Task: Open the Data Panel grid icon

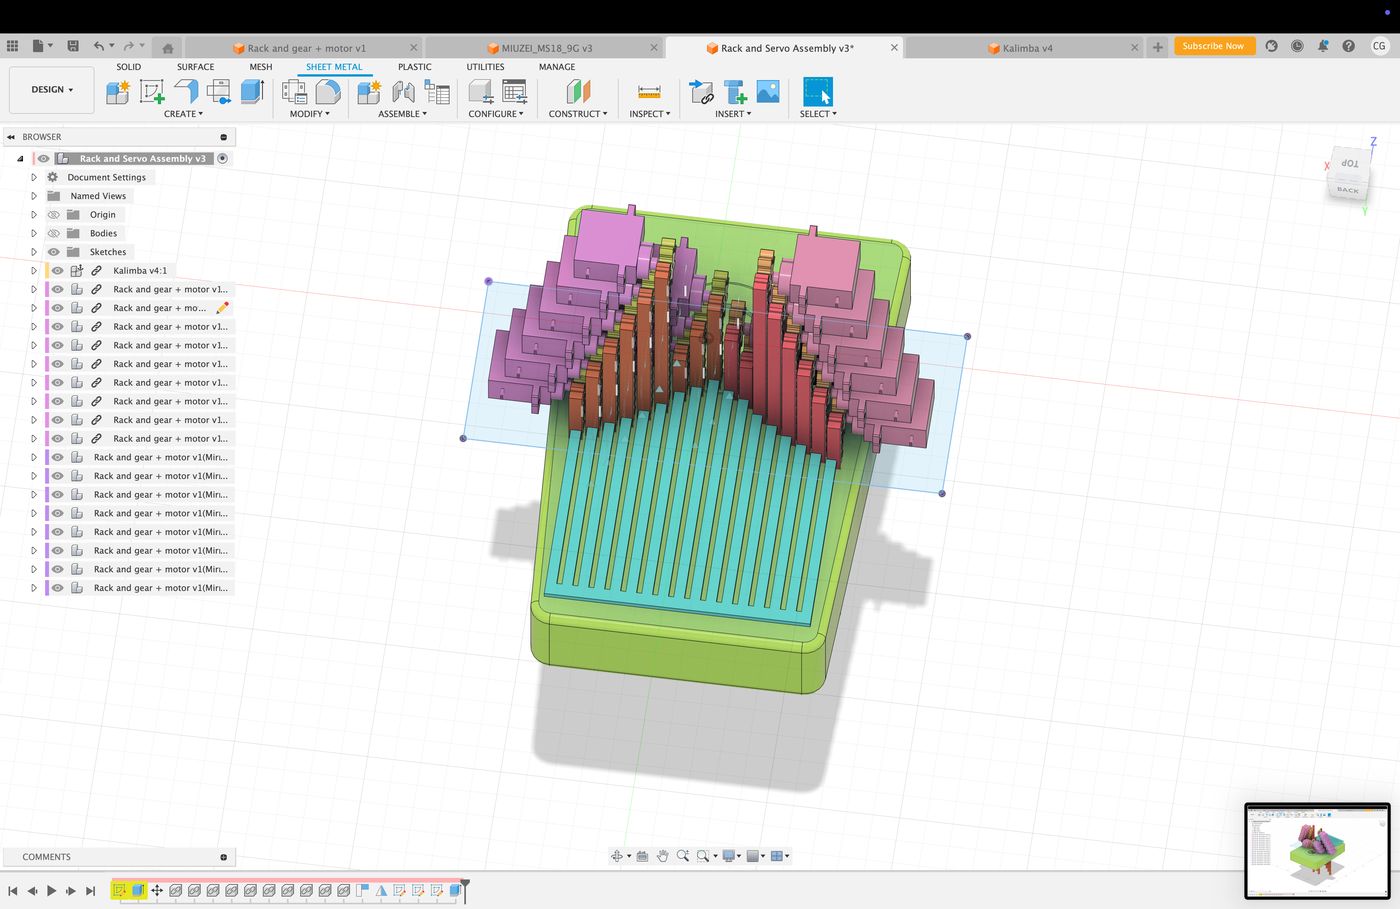Action: (12, 46)
